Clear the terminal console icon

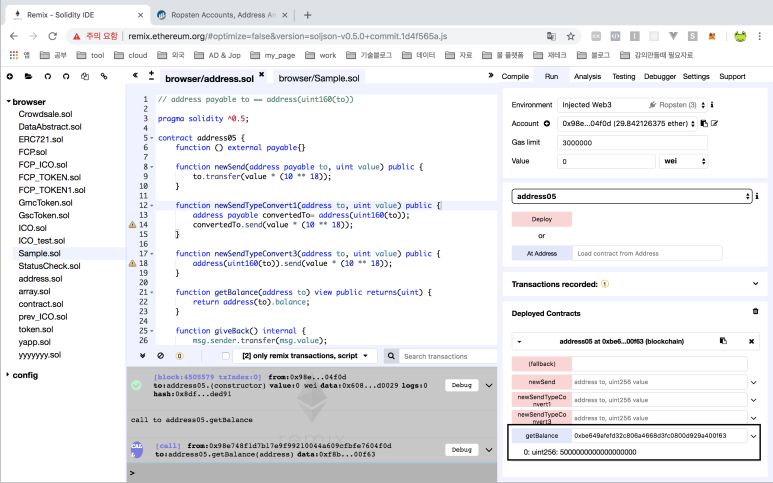[x=160, y=356]
